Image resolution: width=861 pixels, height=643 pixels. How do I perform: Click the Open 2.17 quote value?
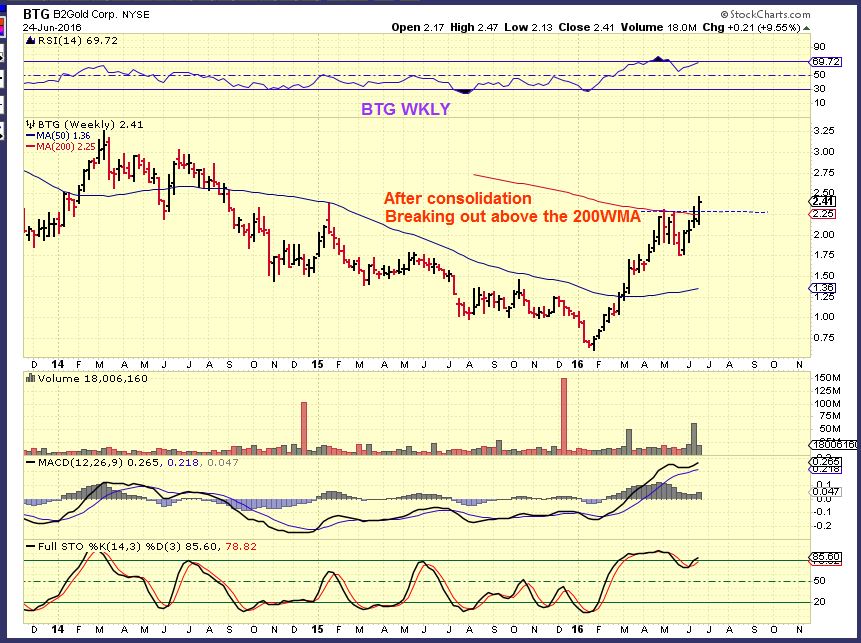point(417,27)
